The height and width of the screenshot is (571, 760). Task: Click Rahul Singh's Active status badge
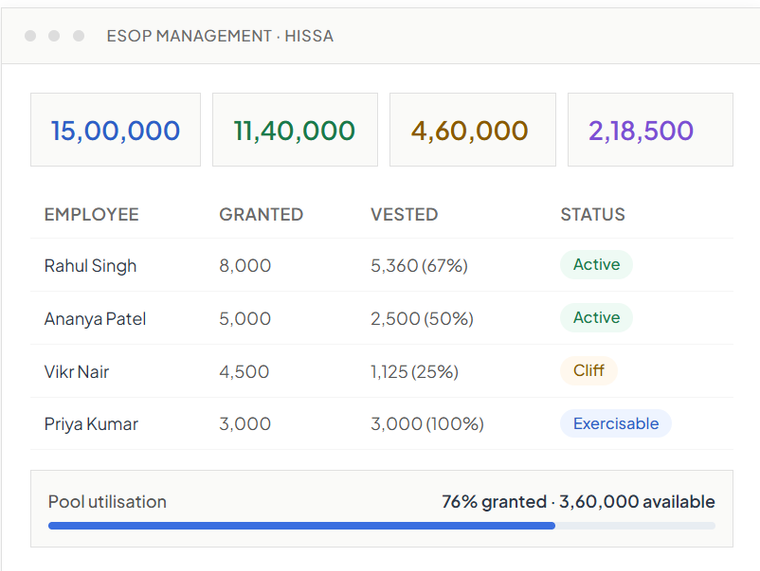[597, 265]
